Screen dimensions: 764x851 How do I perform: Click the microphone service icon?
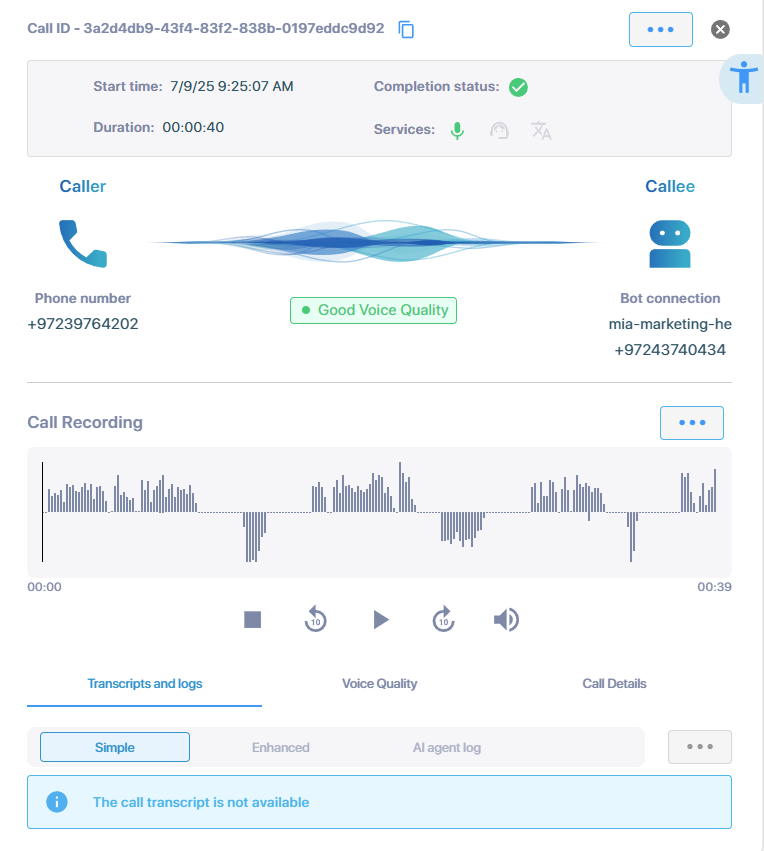click(457, 130)
